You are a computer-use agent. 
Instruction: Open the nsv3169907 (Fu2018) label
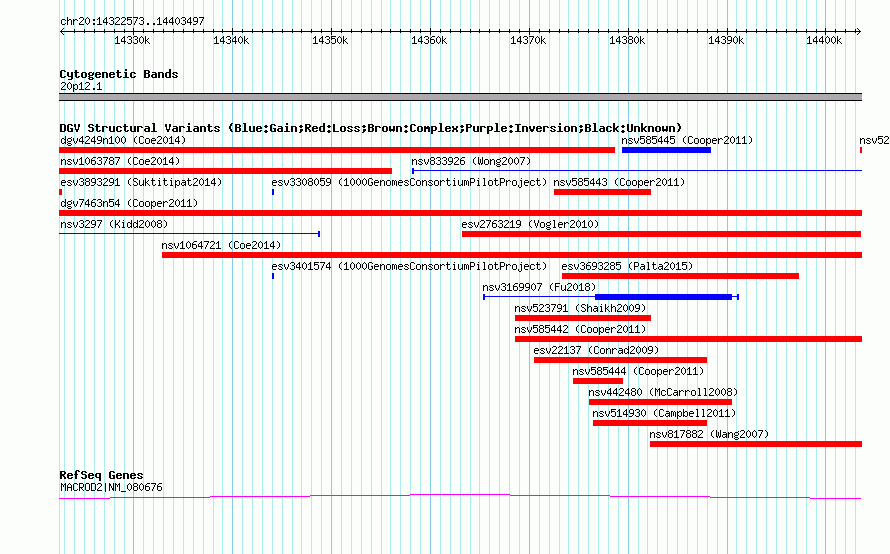click(539, 287)
